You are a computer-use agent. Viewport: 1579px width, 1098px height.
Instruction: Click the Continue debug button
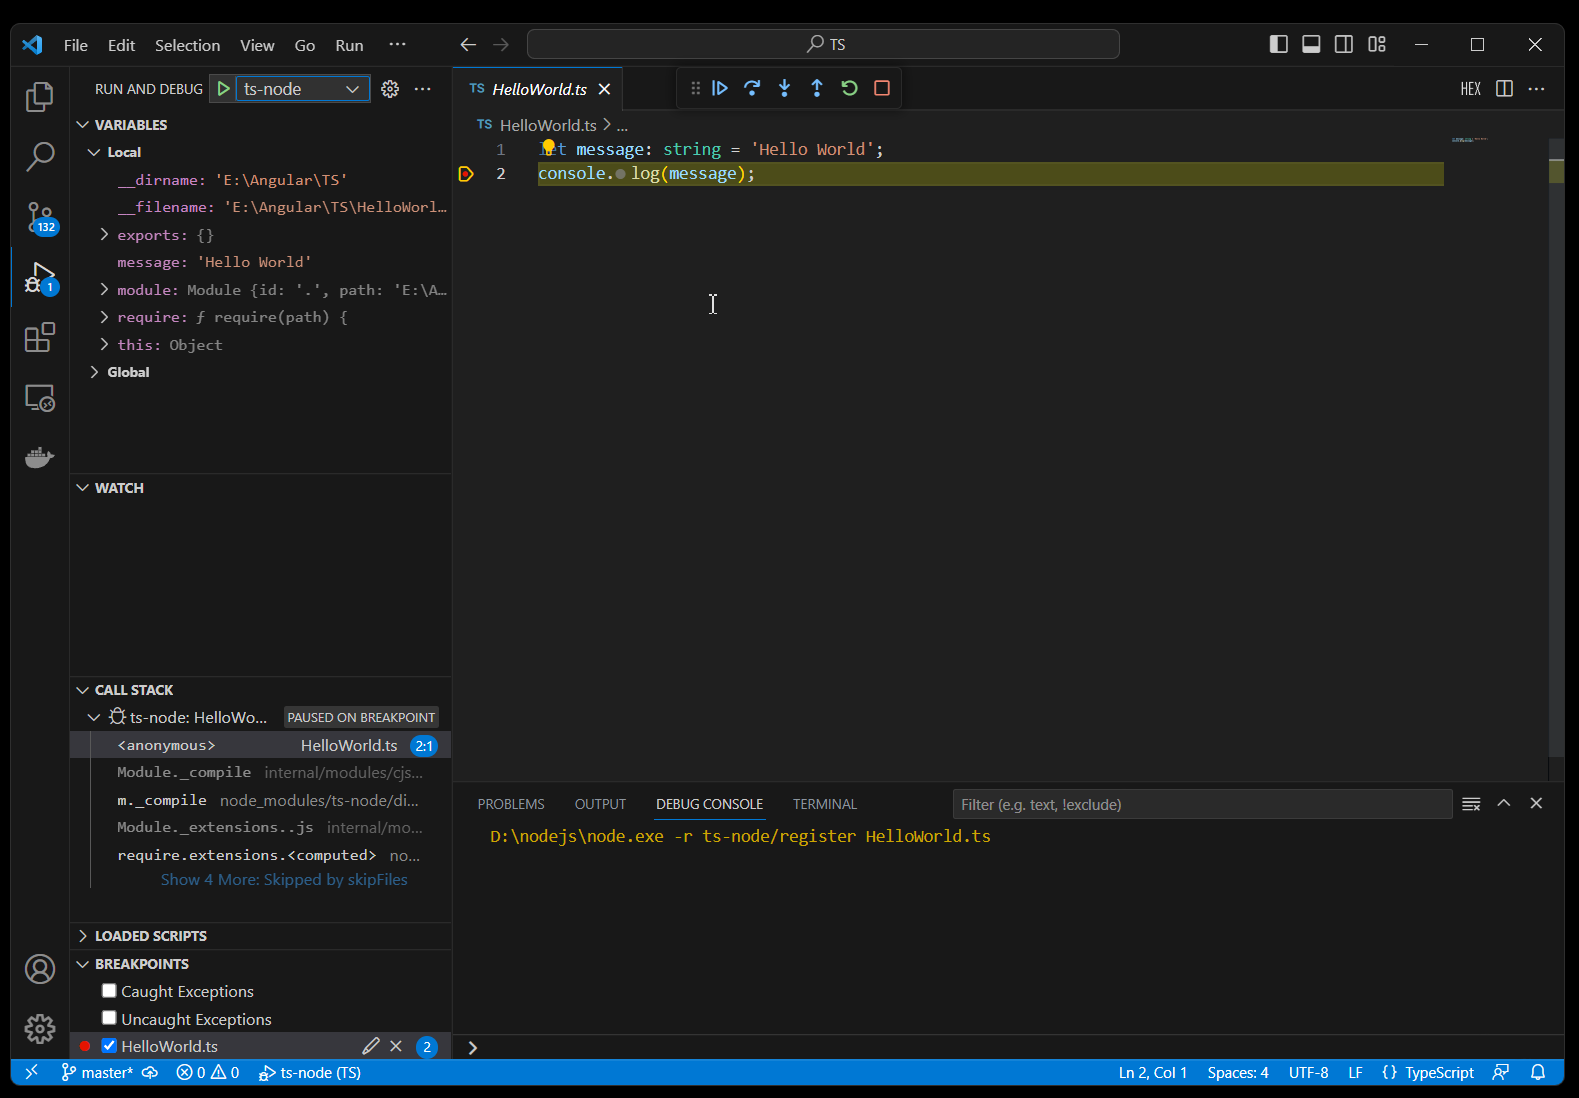(x=720, y=88)
